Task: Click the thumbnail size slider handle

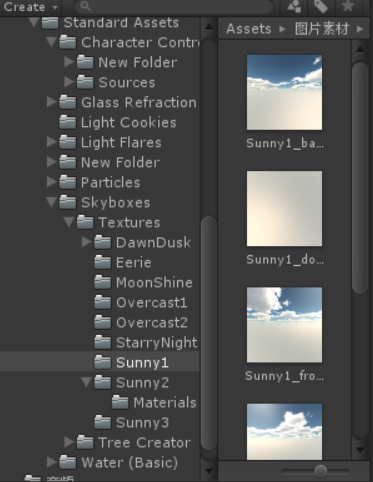Action: tap(321, 471)
